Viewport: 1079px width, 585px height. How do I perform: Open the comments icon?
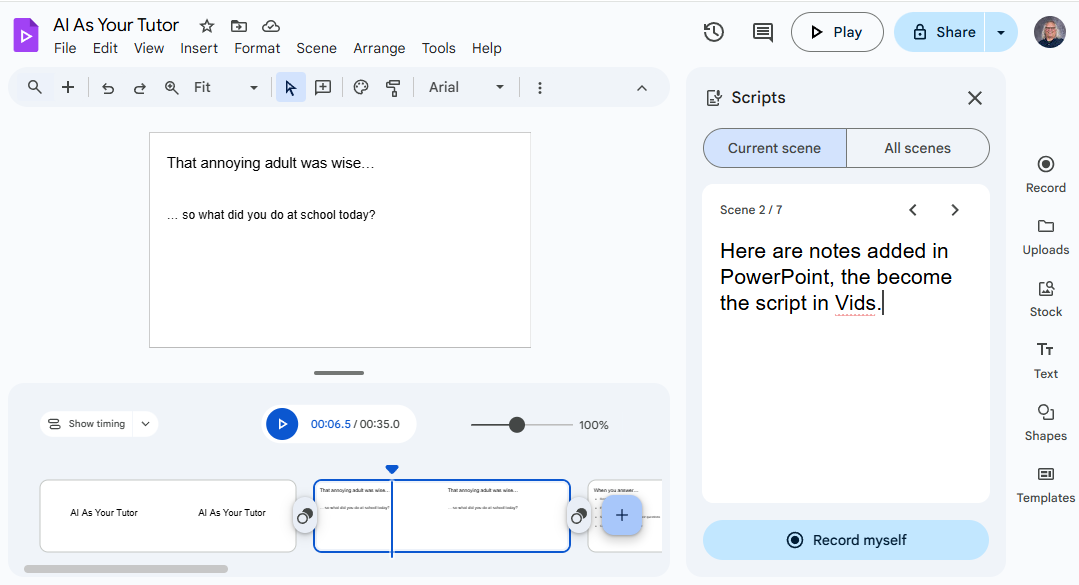[x=763, y=32]
